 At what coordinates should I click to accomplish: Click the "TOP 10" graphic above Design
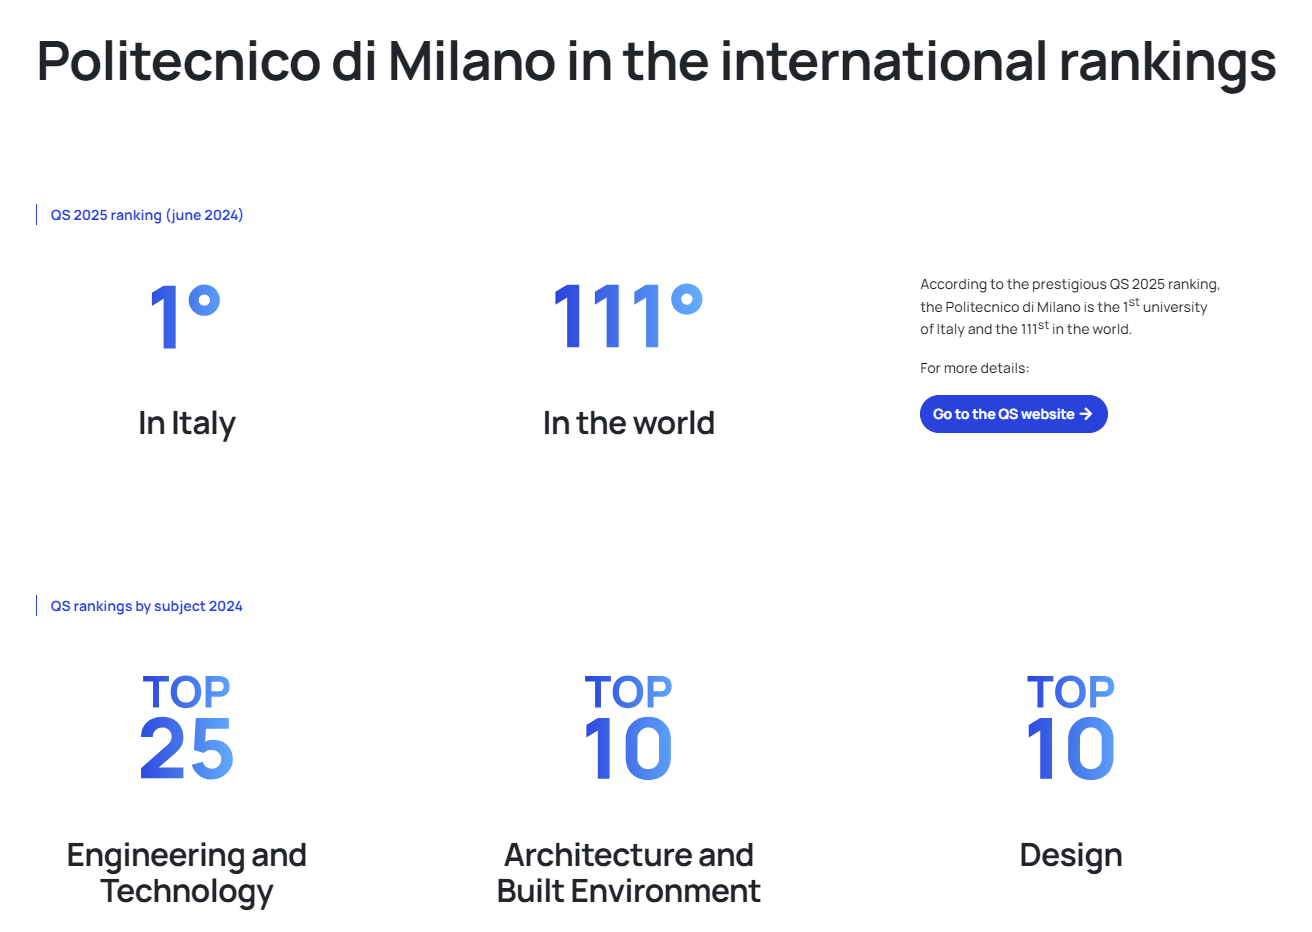coord(1070,727)
